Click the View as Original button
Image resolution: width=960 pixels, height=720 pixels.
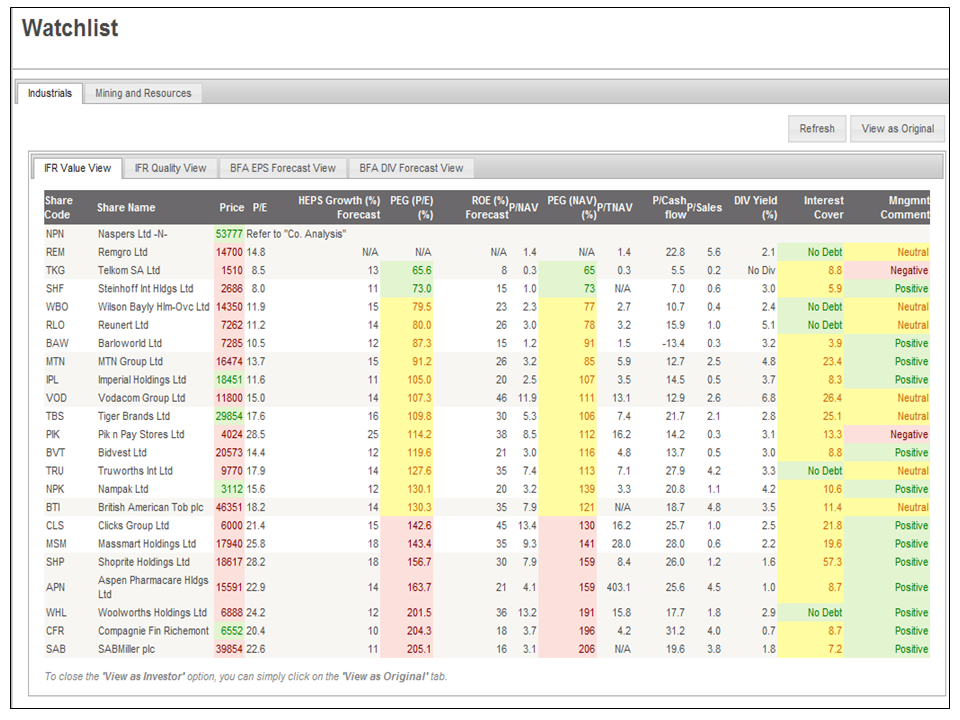pos(898,129)
